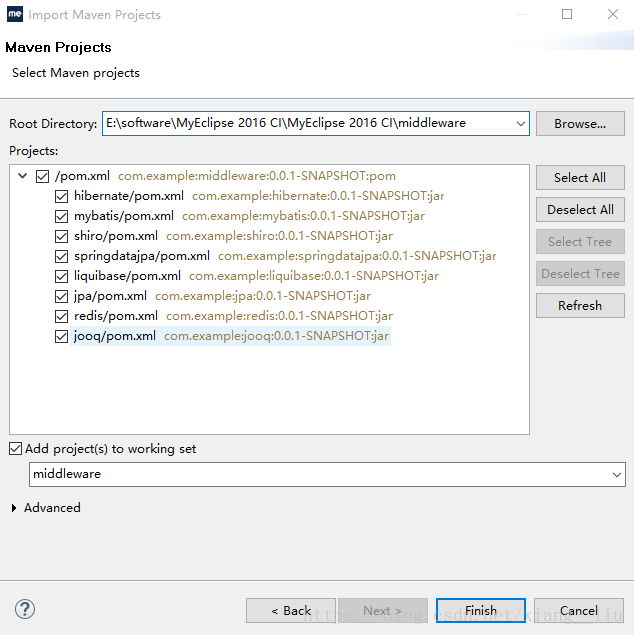This screenshot has width=634, height=635.
Task: Select the /pom.xml root row
Action: [225, 176]
